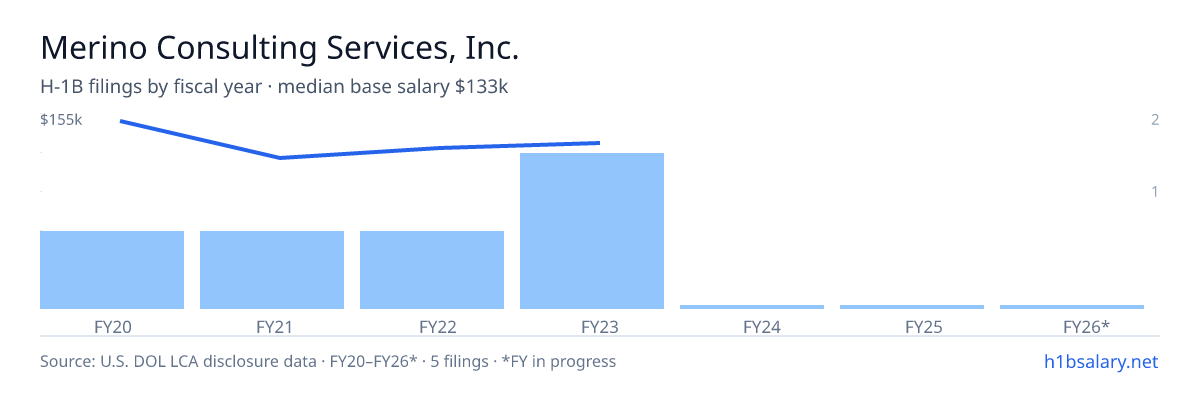
Task: Click the FY20 filings bar
Action: pos(112,270)
